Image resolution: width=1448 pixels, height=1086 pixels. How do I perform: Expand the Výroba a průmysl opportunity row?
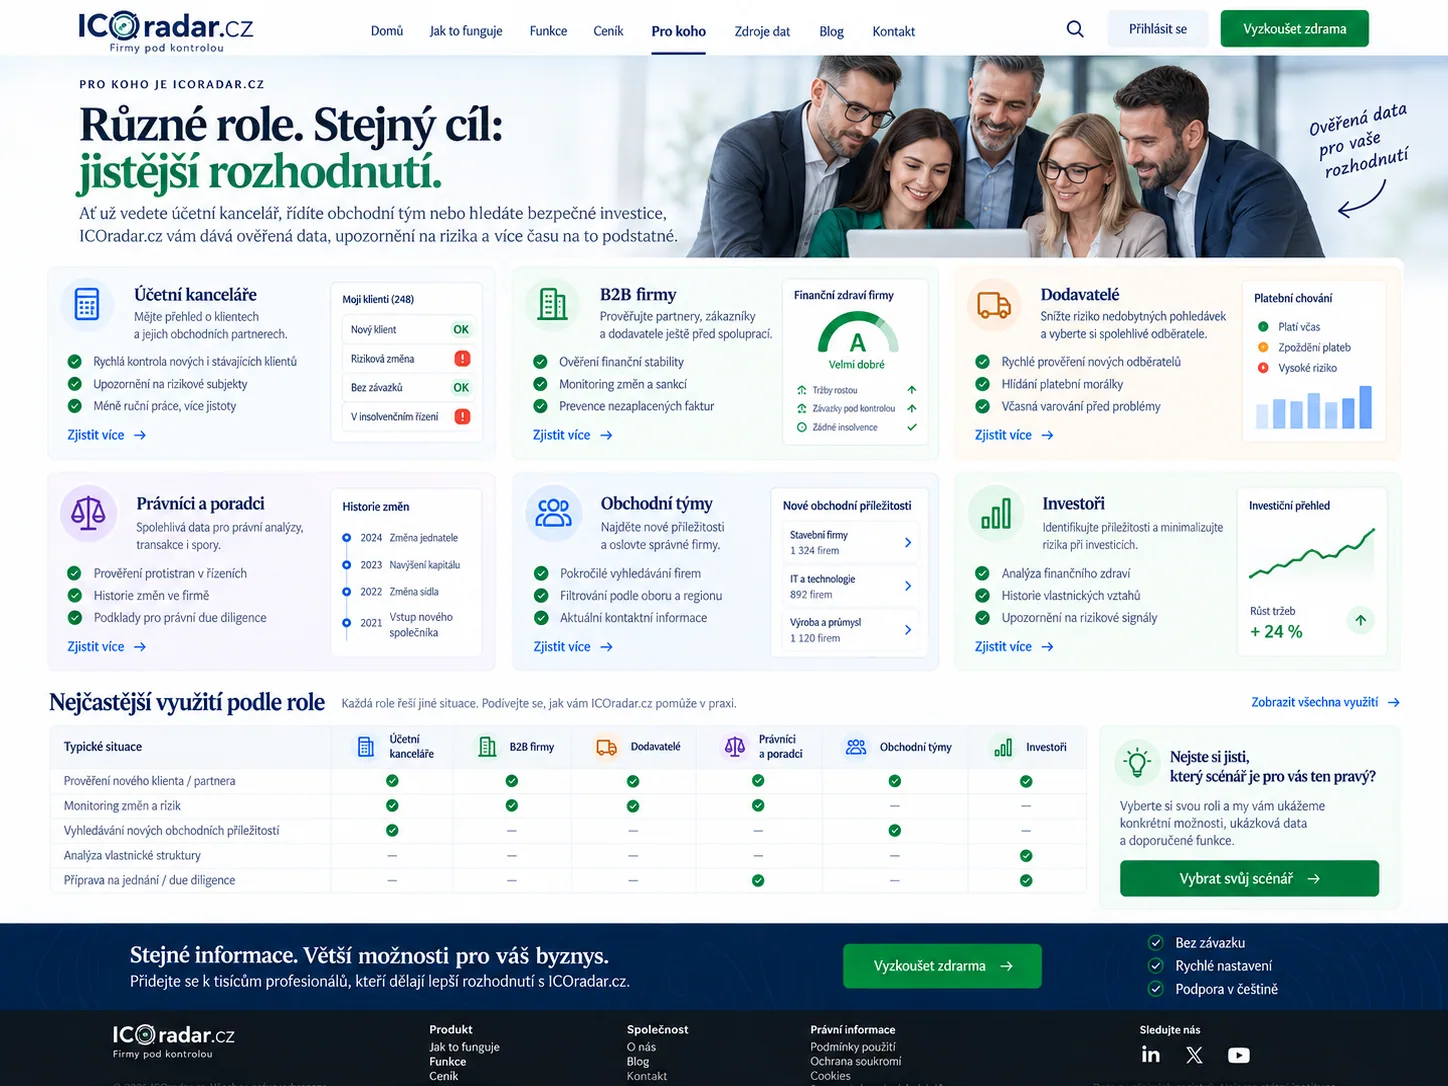coord(851,630)
